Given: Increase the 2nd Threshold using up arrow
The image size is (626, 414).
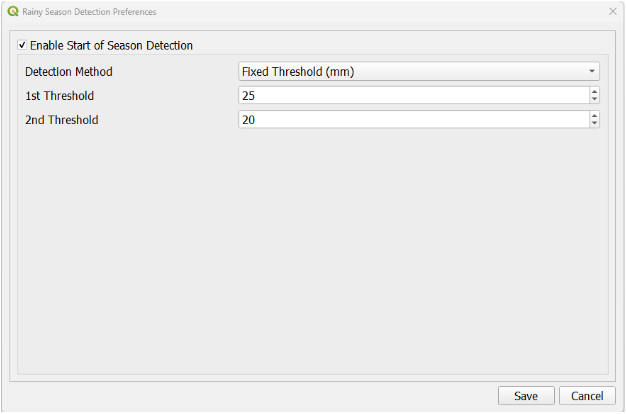Looking at the screenshot, I should coord(594,115).
